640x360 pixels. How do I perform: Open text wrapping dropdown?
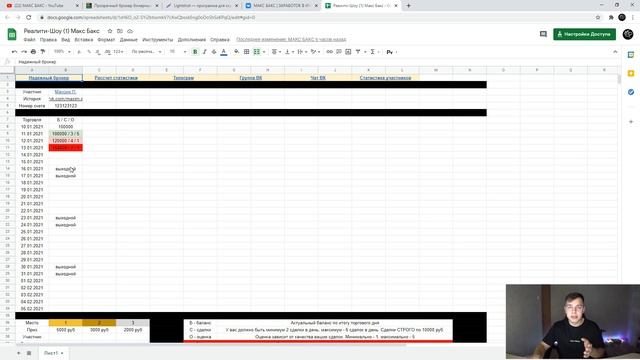click(302, 52)
